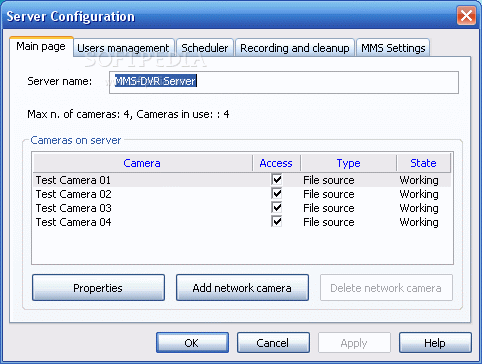Select the MMS Settings tab
Viewport: 482px width, 364px height.
393,48
